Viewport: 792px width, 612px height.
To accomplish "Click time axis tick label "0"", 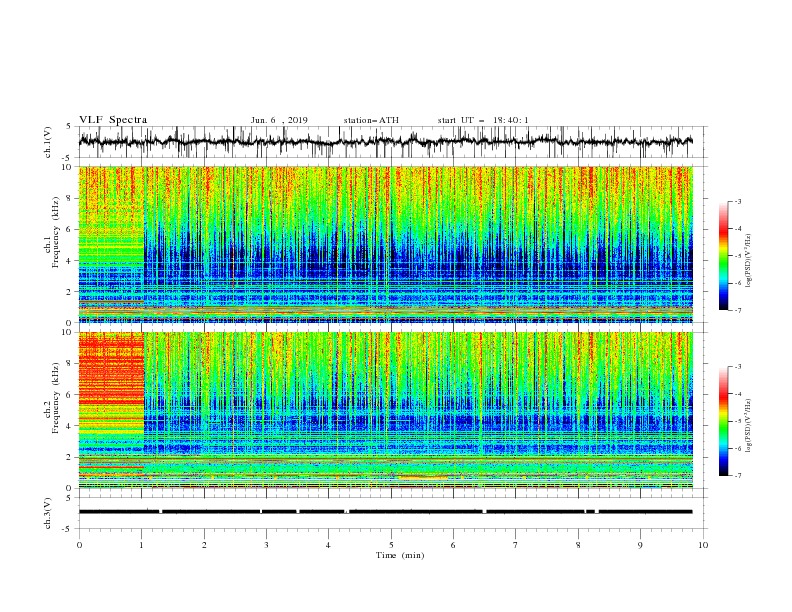I will point(79,545).
